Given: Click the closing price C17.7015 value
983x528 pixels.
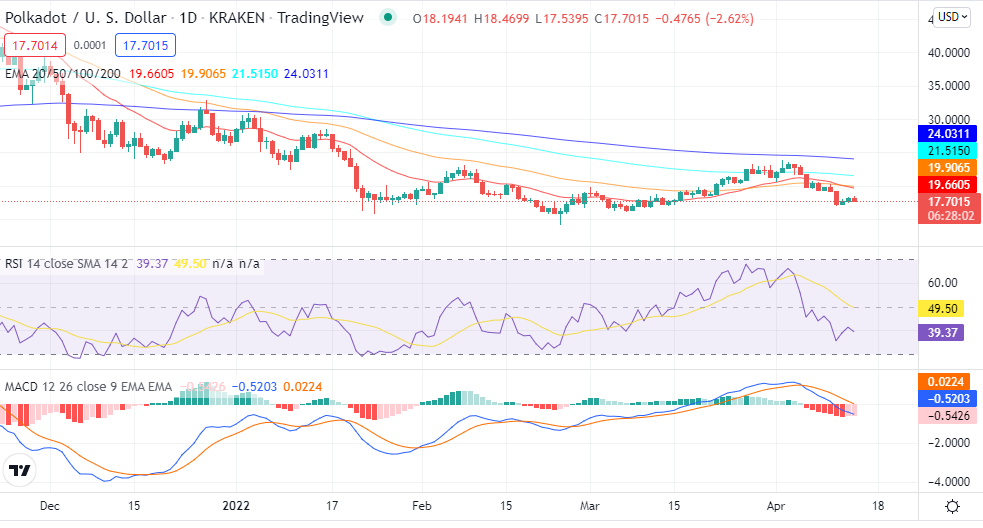Looking at the screenshot, I should 621,19.
